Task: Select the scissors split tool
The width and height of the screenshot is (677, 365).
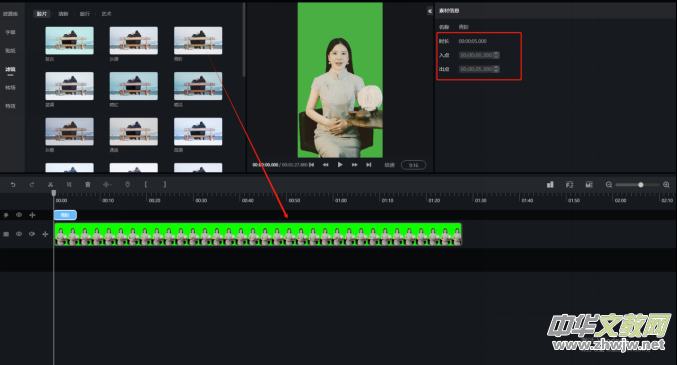Action: [x=51, y=184]
